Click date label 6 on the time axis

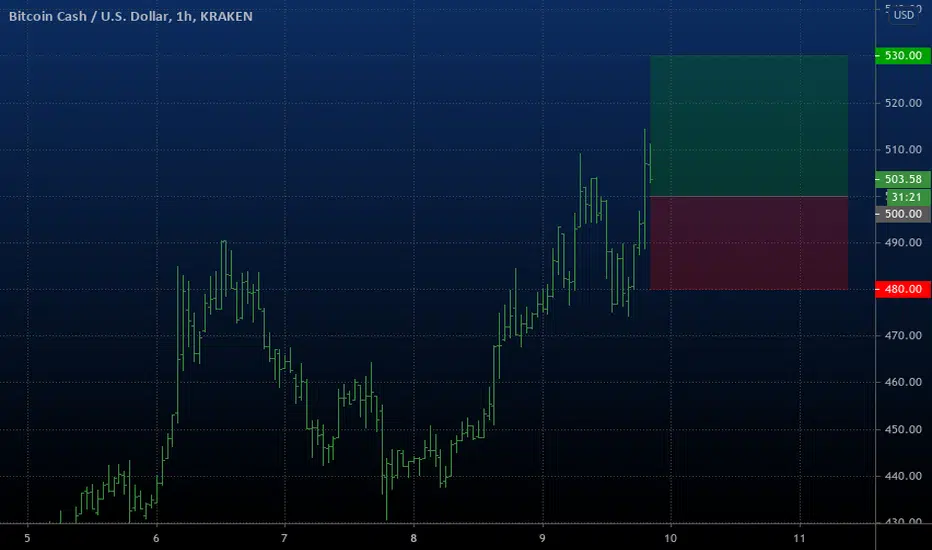156,538
